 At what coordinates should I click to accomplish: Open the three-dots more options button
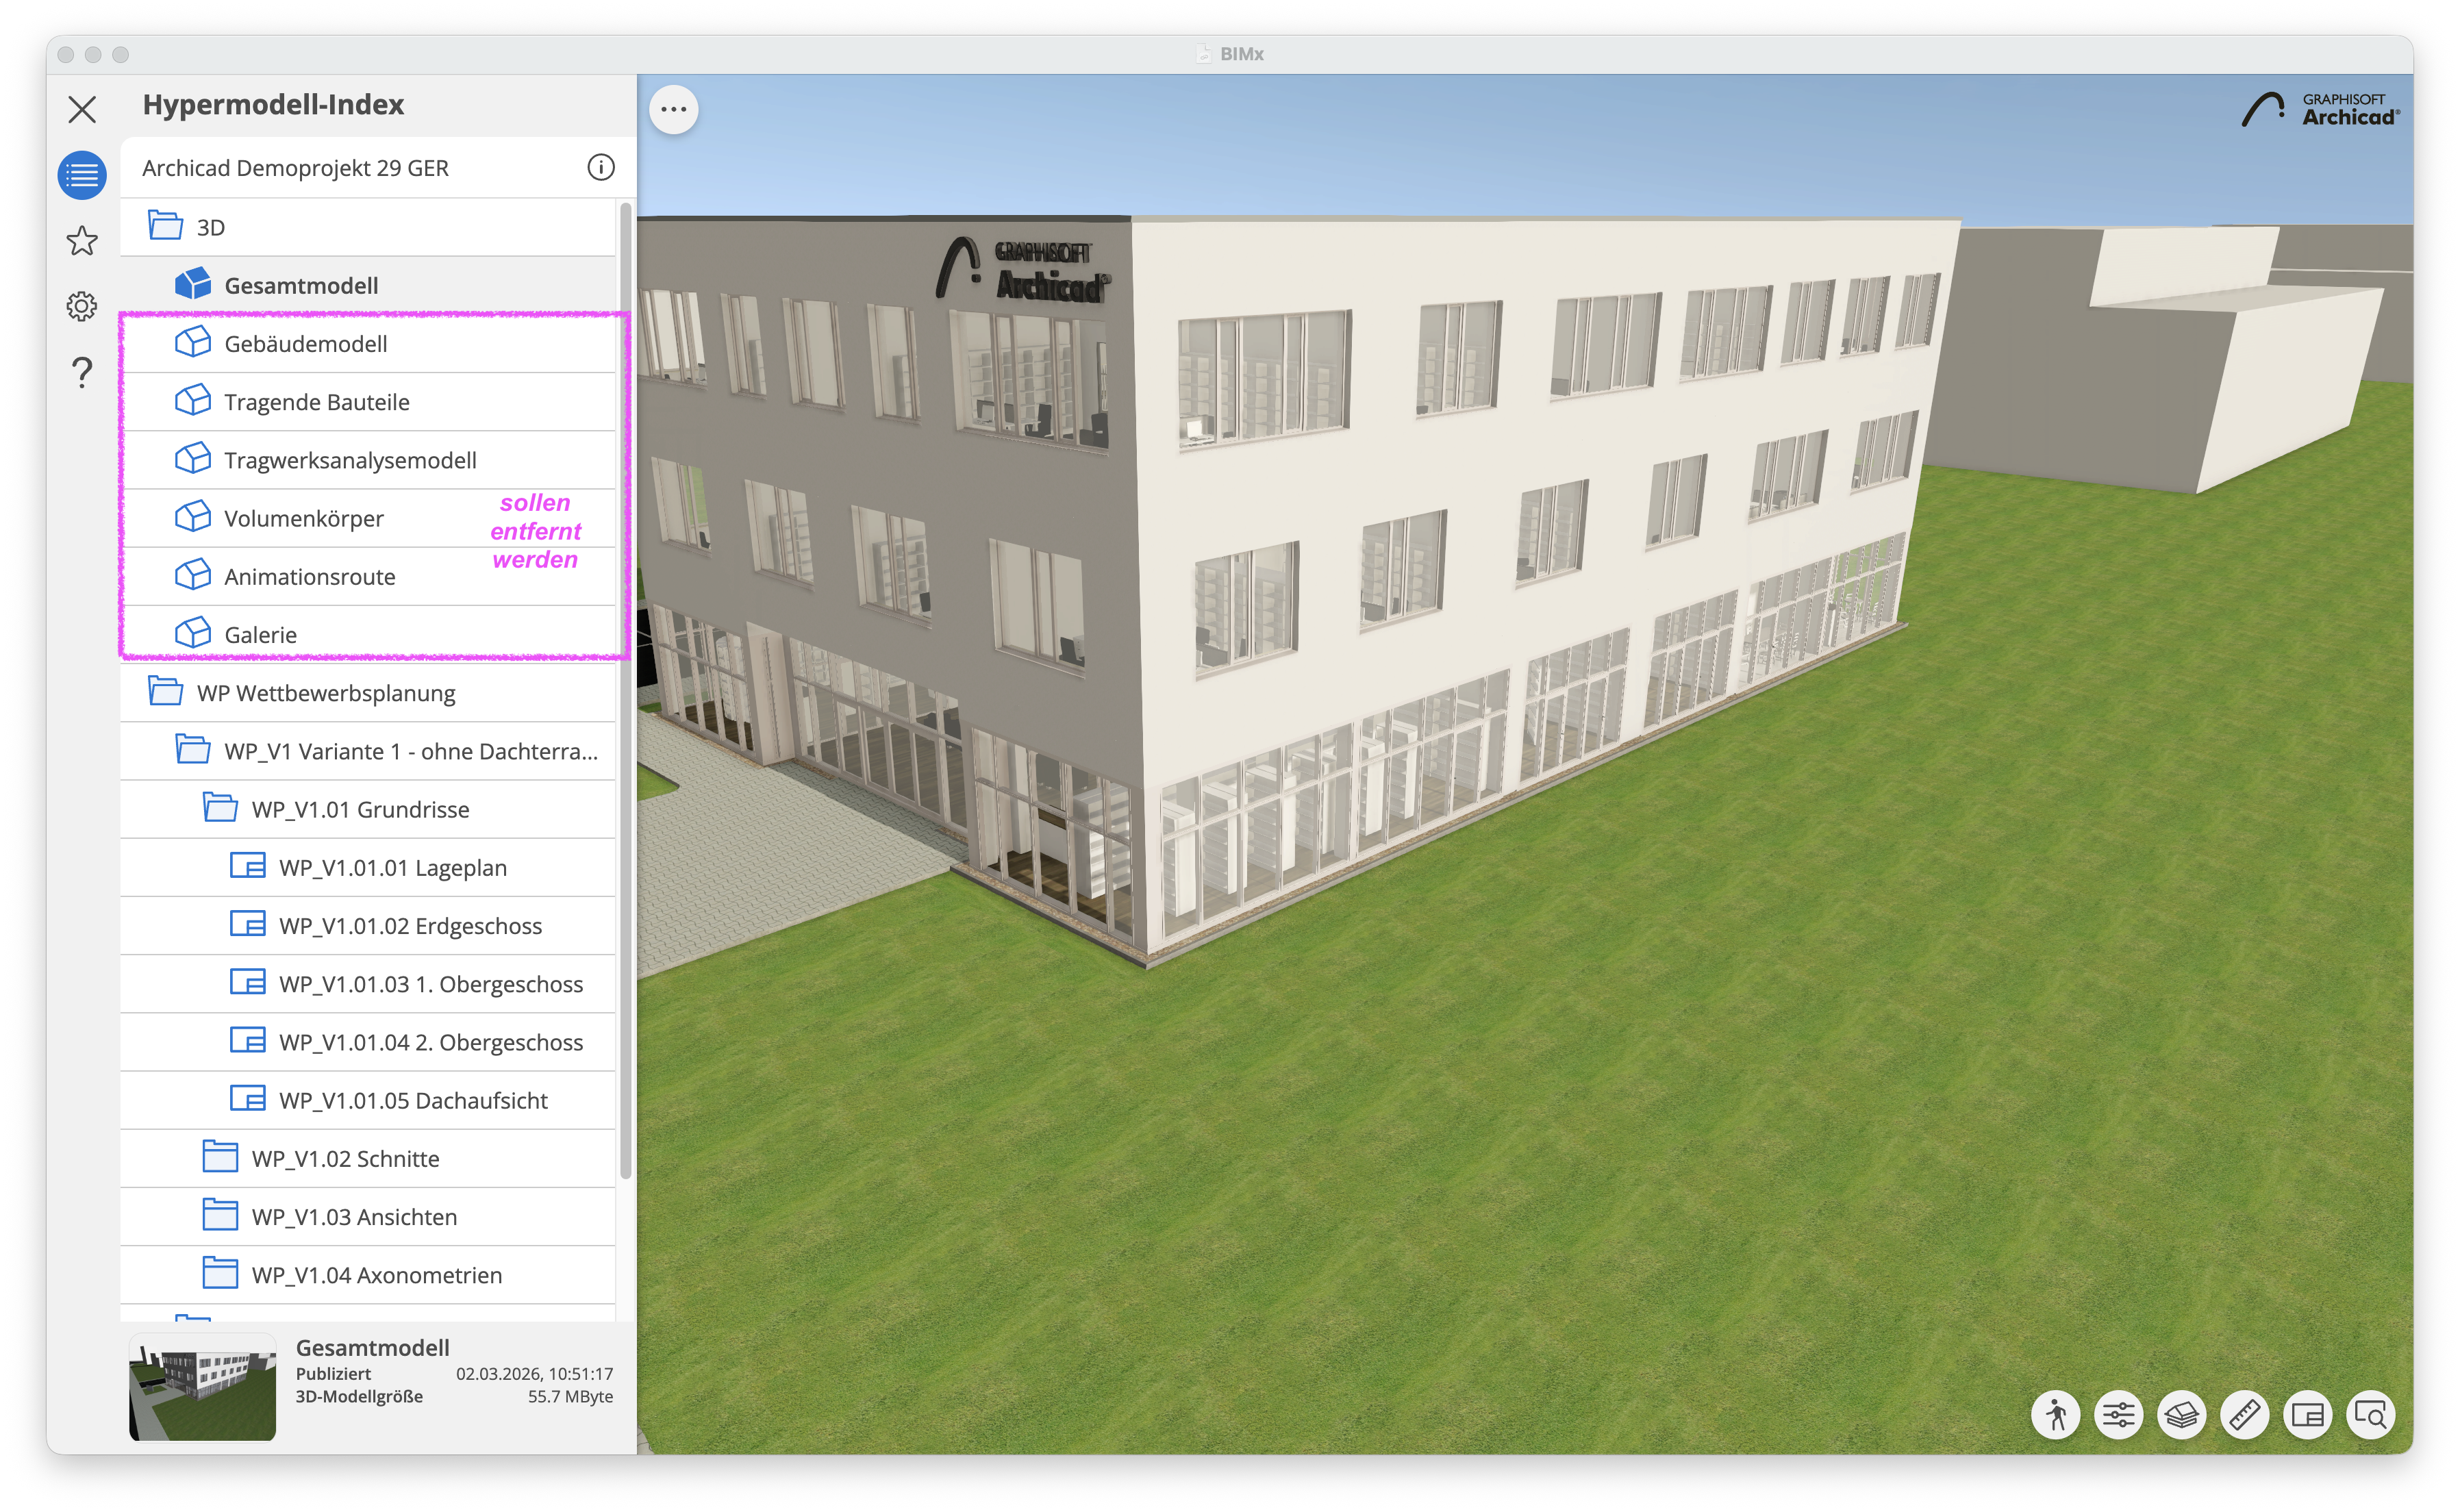pyautogui.click(x=674, y=109)
